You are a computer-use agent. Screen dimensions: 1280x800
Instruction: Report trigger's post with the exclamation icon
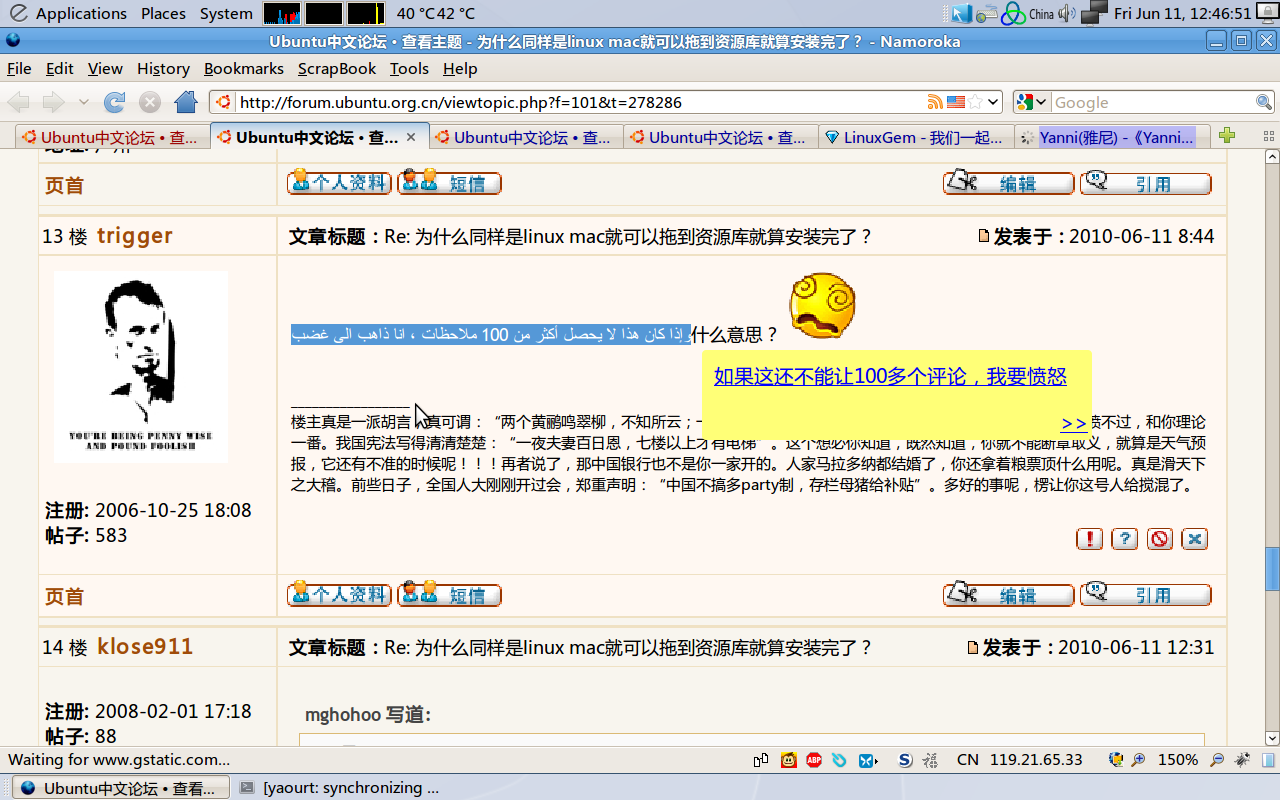[x=1089, y=539]
